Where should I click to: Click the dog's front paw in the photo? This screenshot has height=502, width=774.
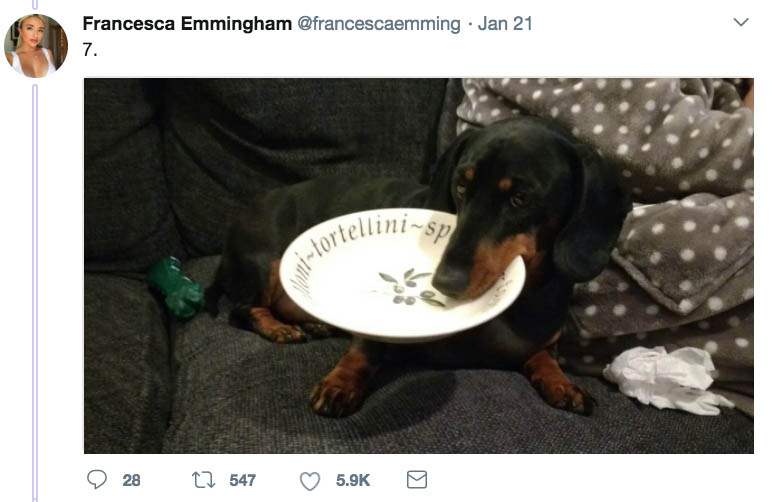[x=336, y=396]
